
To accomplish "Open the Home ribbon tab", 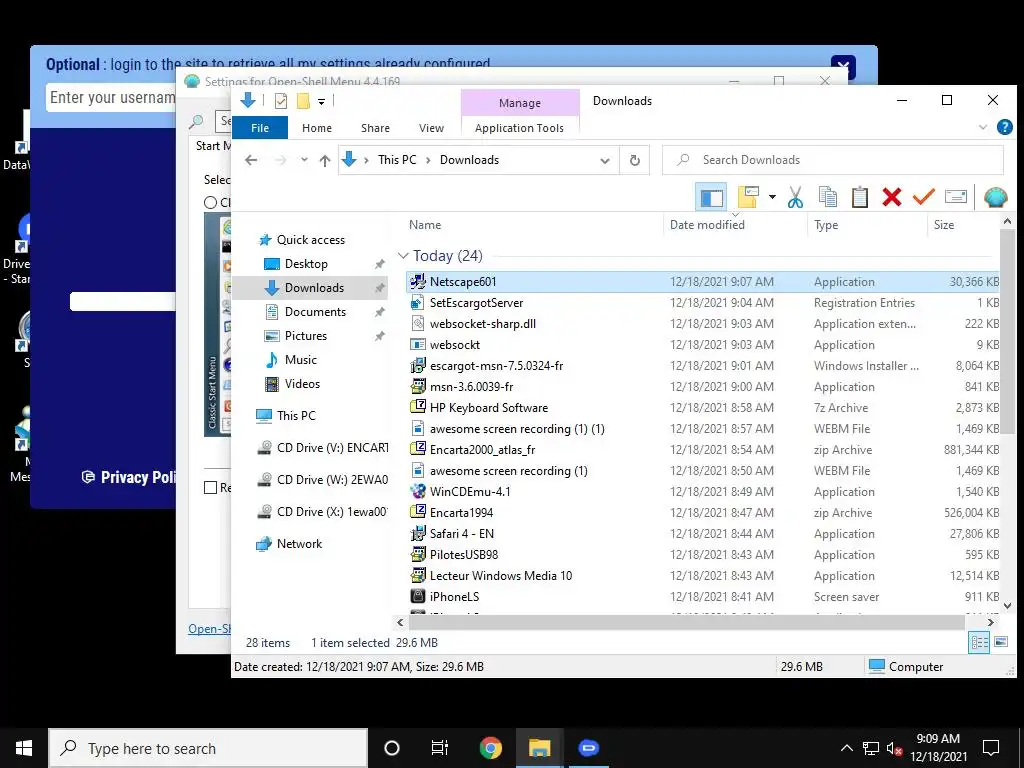I will 317,128.
